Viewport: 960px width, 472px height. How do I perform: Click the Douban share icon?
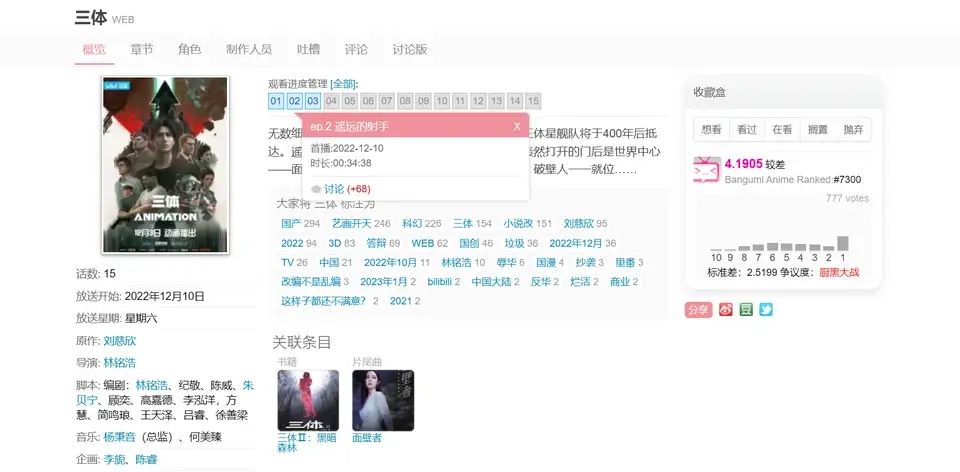click(x=746, y=310)
